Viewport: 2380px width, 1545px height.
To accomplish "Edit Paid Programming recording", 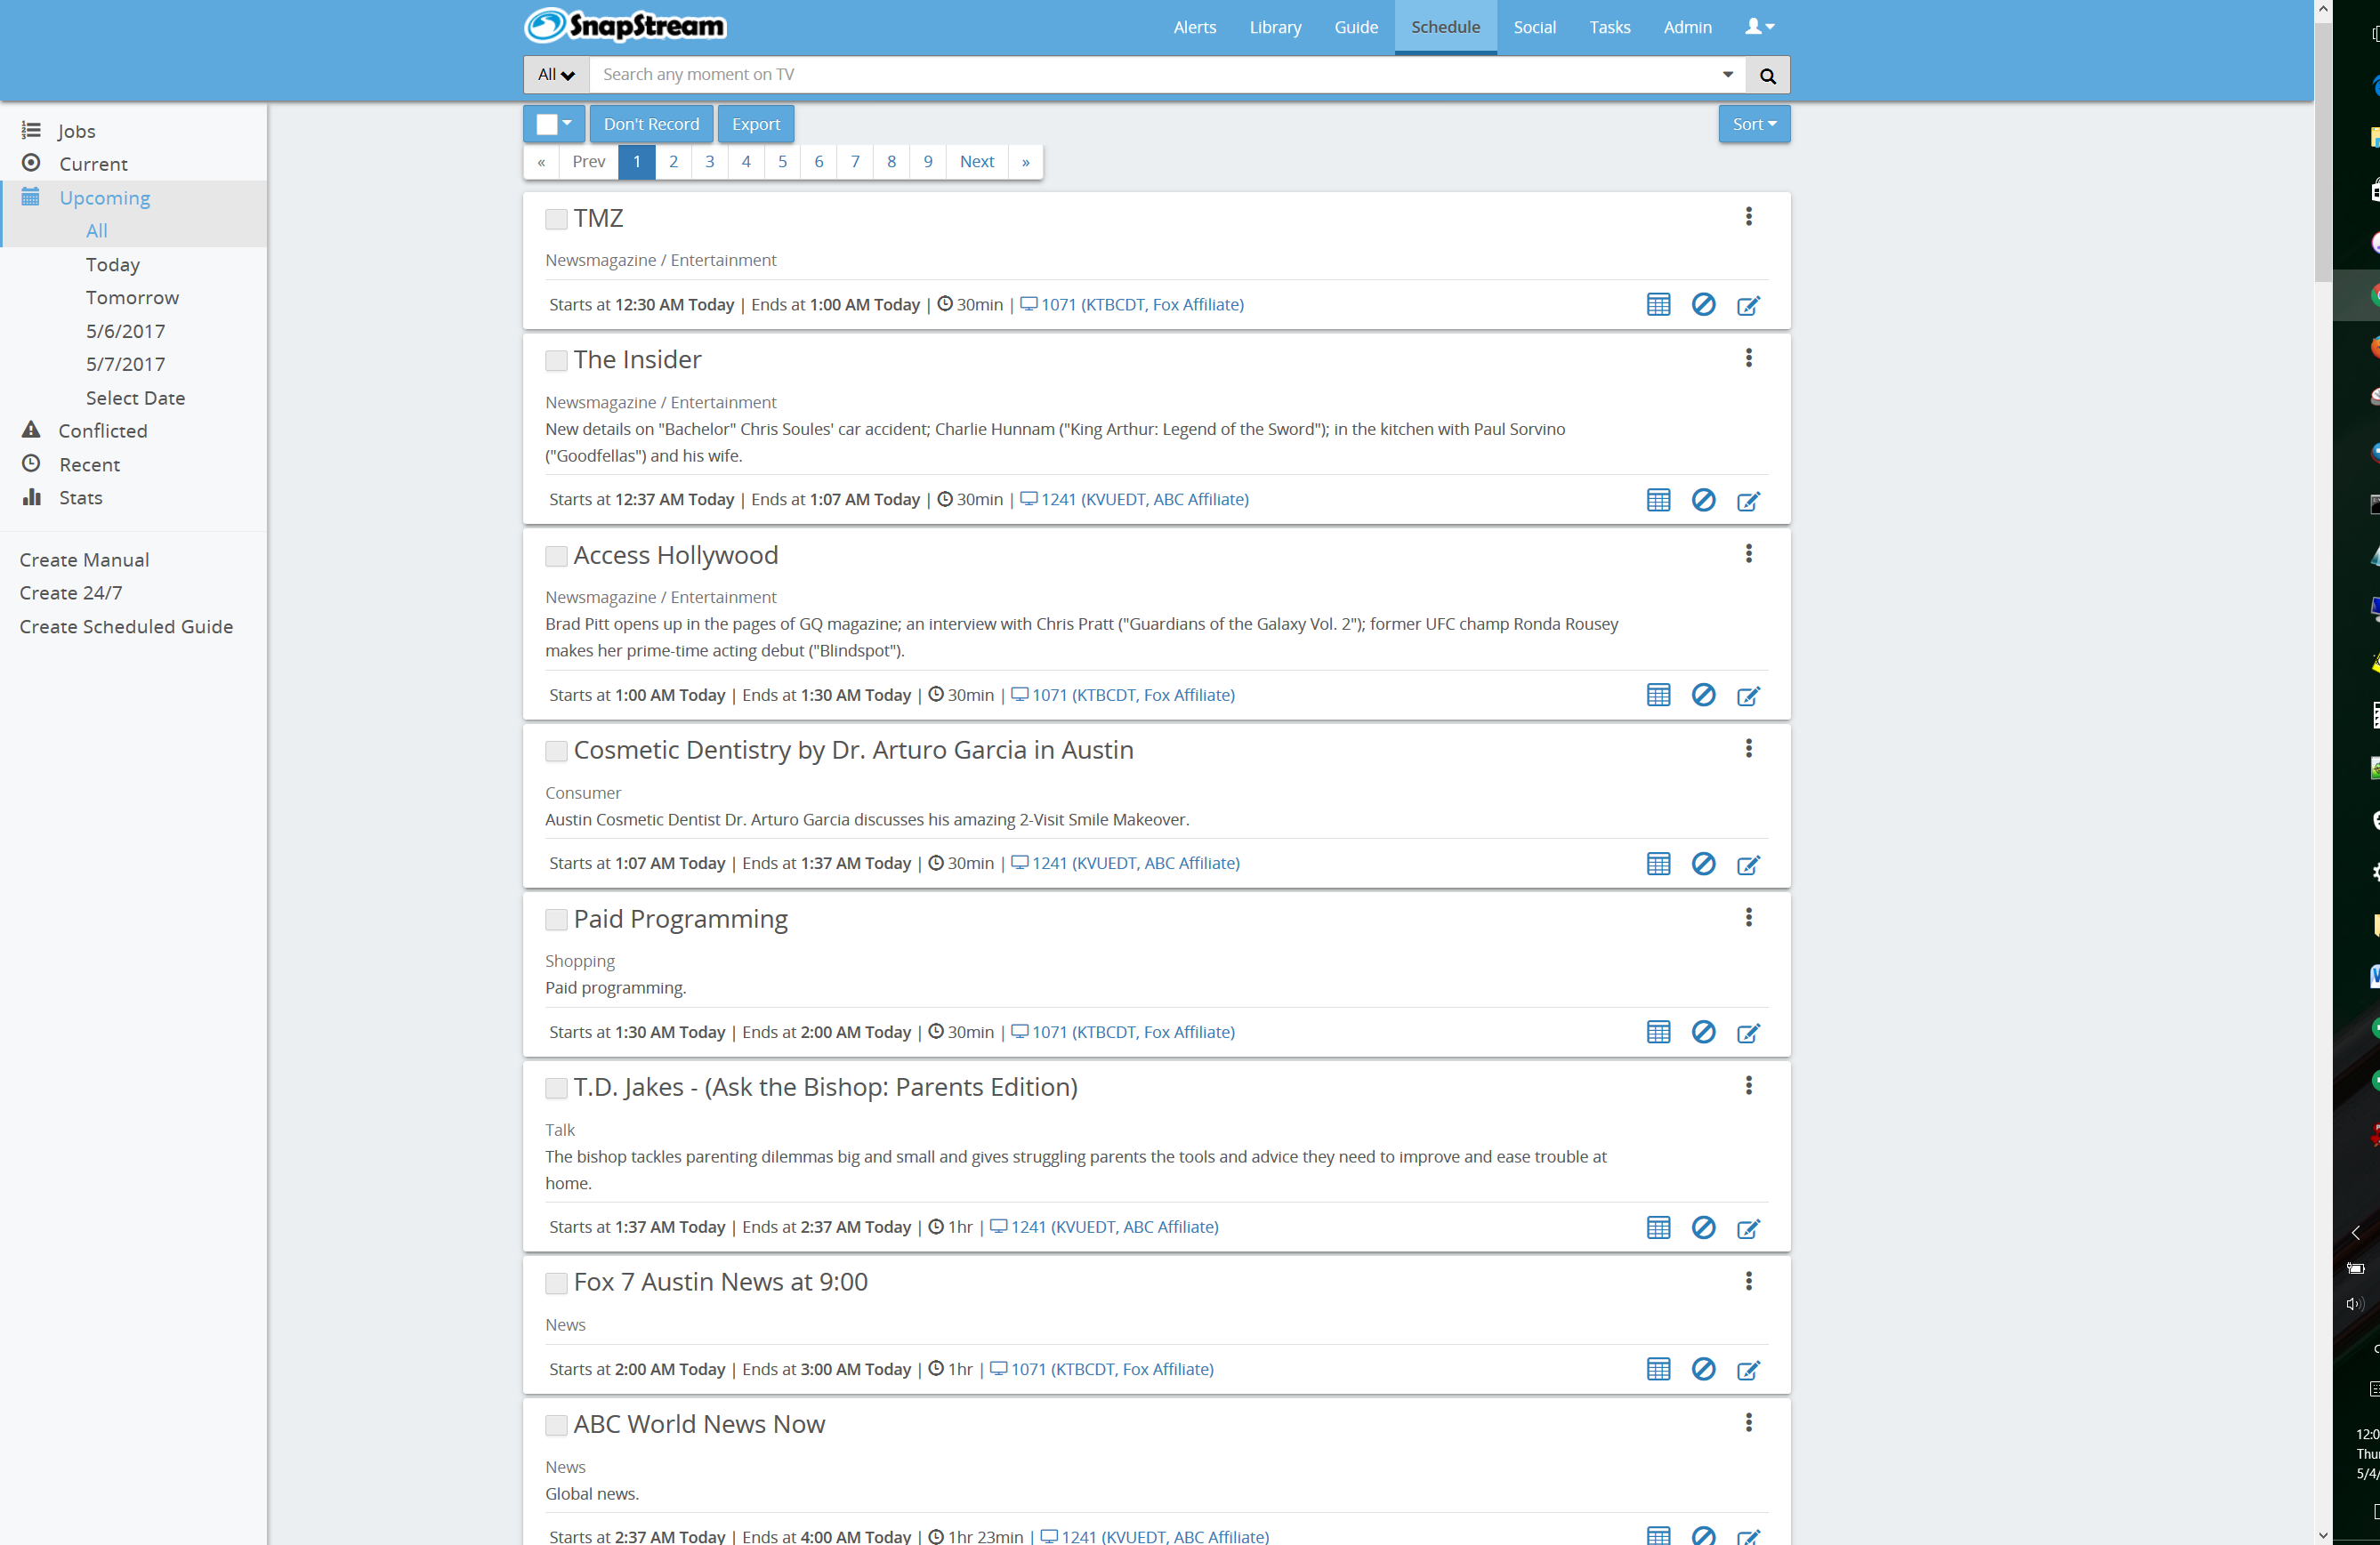I will [x=1748, y=1033].
